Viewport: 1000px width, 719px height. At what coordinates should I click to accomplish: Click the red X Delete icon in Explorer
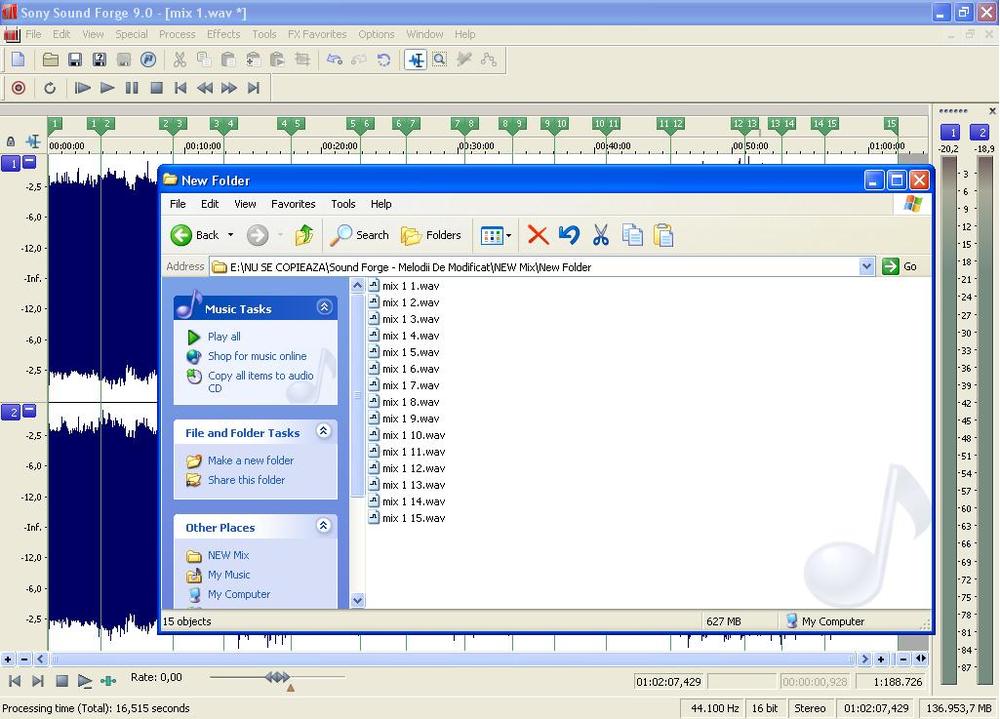point(538,235)
